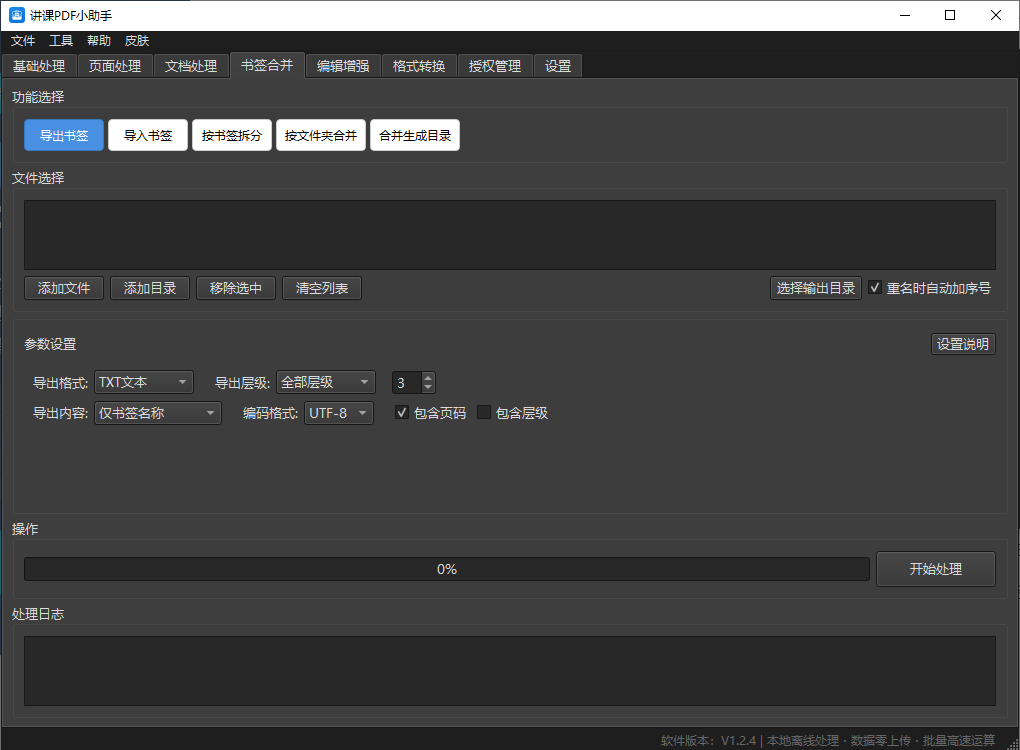Switch to the 格式转换 tab

(420, 66)
